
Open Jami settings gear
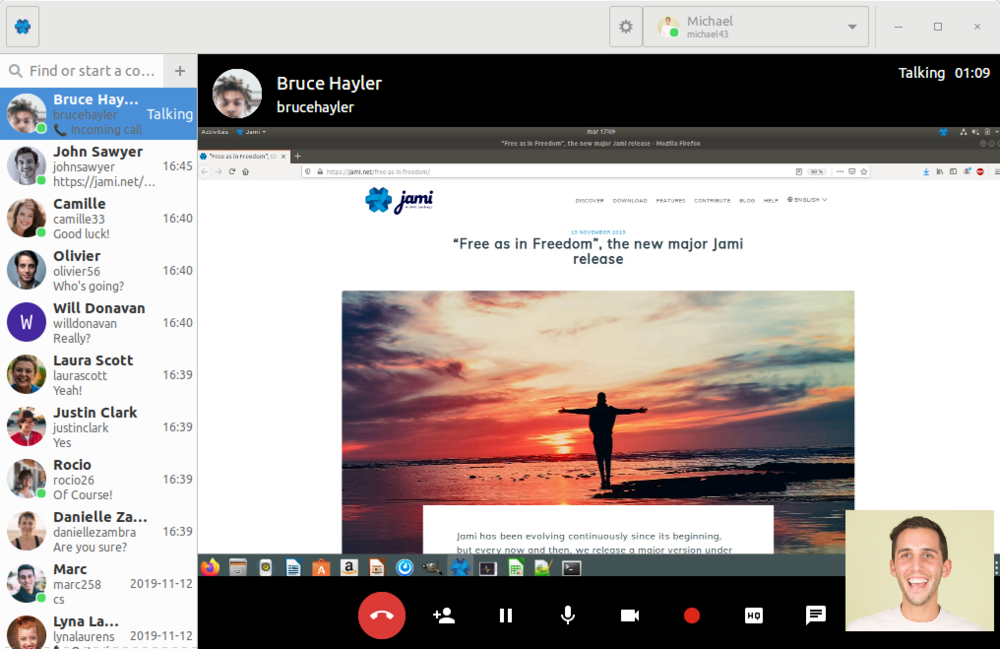[x=626, y=27]
